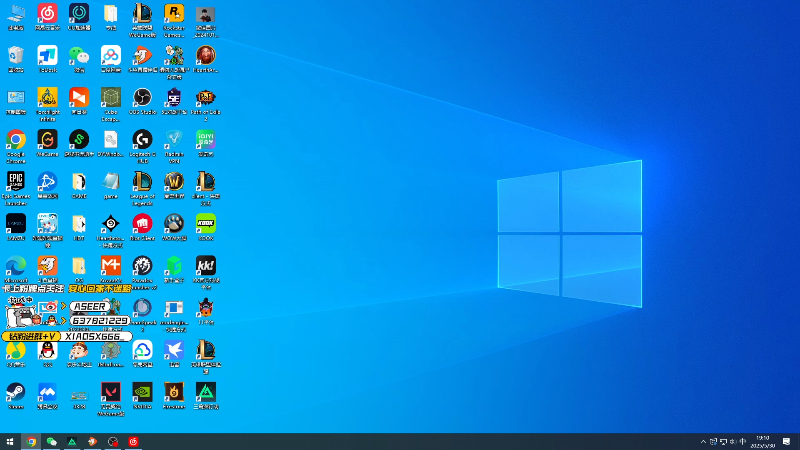Select the Google Chrome desktop shortcut

[x=16, y=146]
